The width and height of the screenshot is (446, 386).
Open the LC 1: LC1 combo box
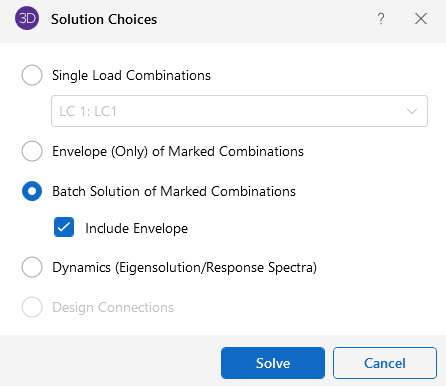pos(239,111)
